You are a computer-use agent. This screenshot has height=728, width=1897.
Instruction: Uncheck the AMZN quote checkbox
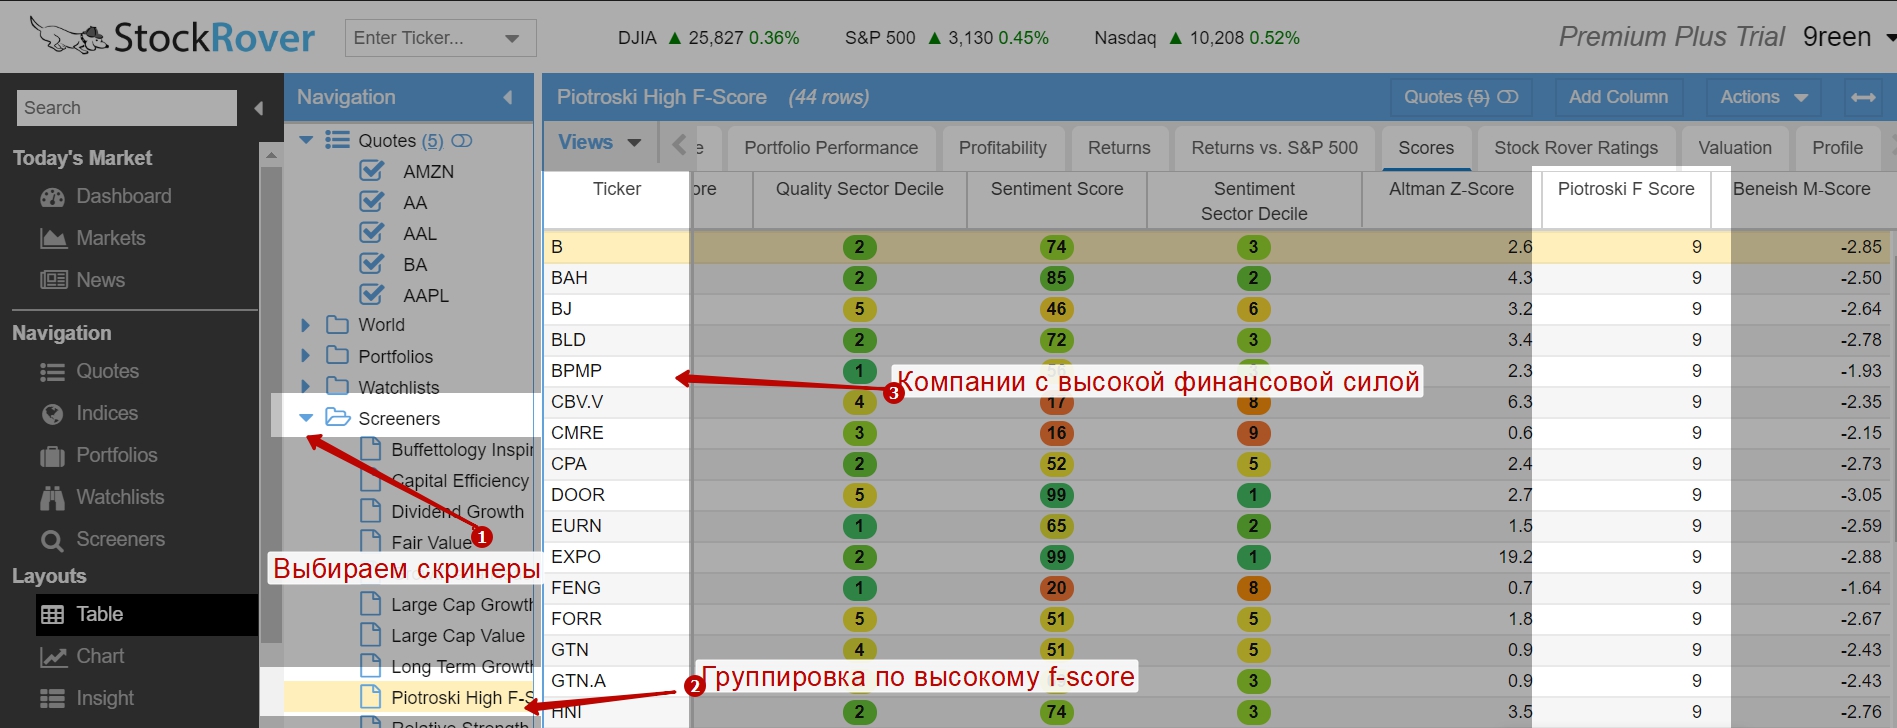[371, 171]
